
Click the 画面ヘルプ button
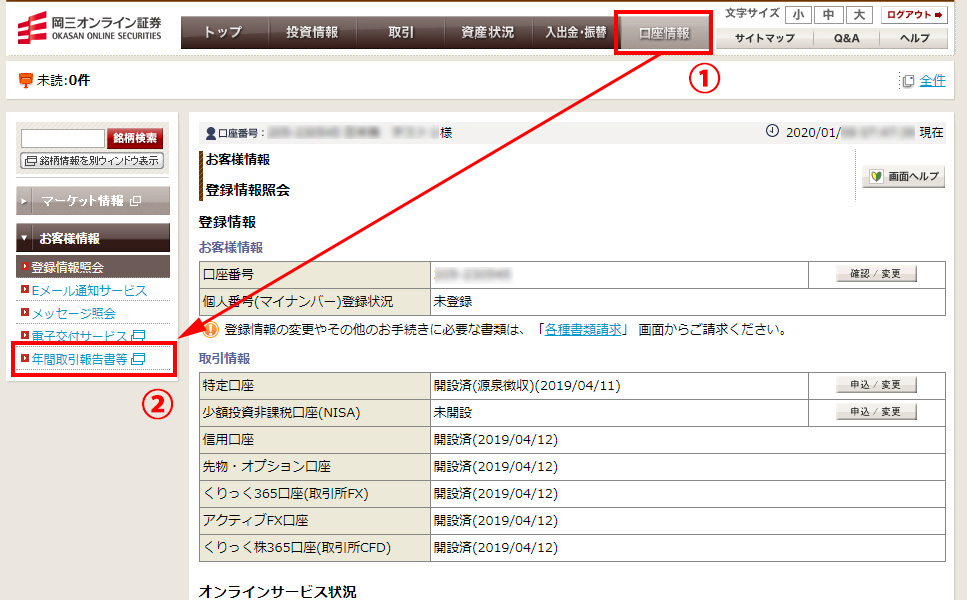pyautogui.click(x=903, y=176)
